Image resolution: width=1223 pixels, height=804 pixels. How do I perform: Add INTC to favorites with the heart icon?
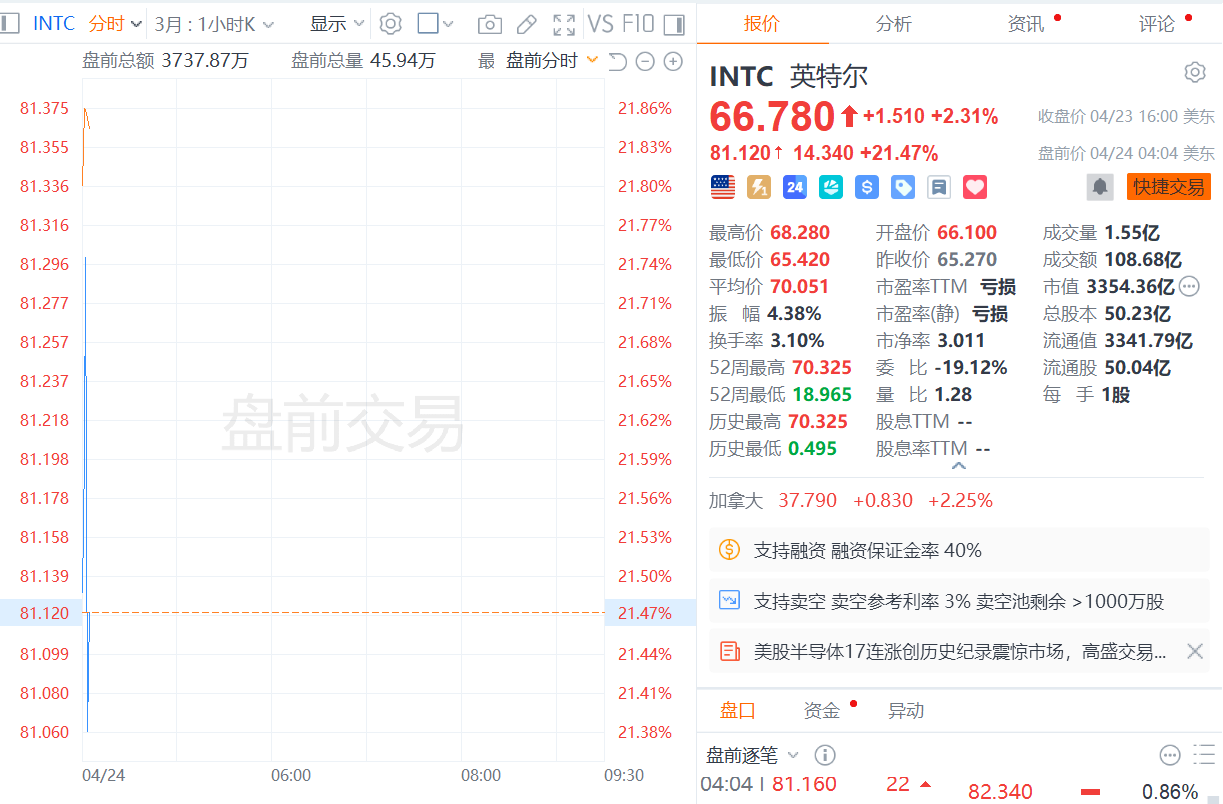pyautogui.click(x=975, y=187)
